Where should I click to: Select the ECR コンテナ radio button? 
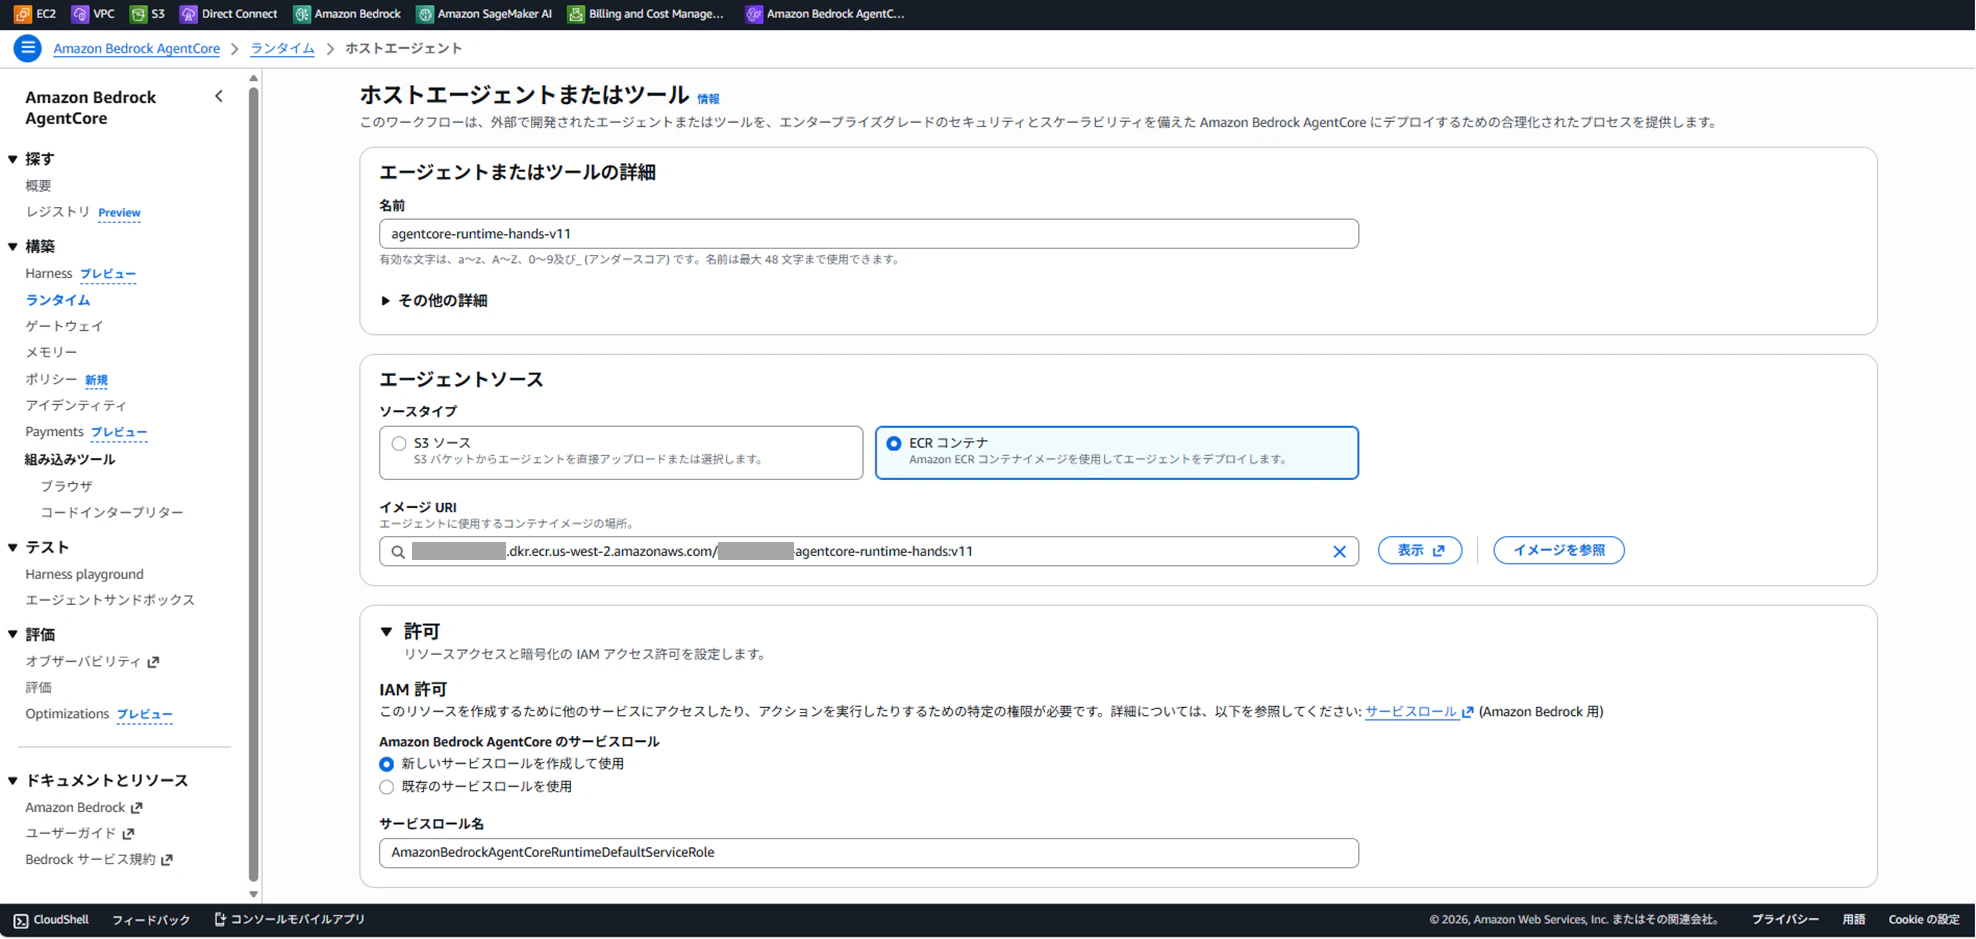coord(894,444)
